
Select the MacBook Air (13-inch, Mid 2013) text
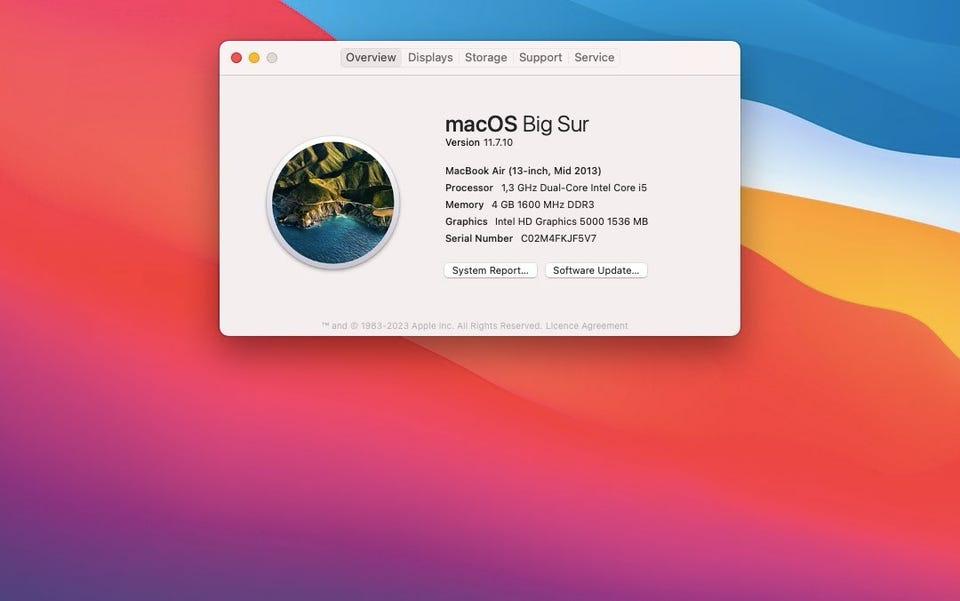coord(523,171)
